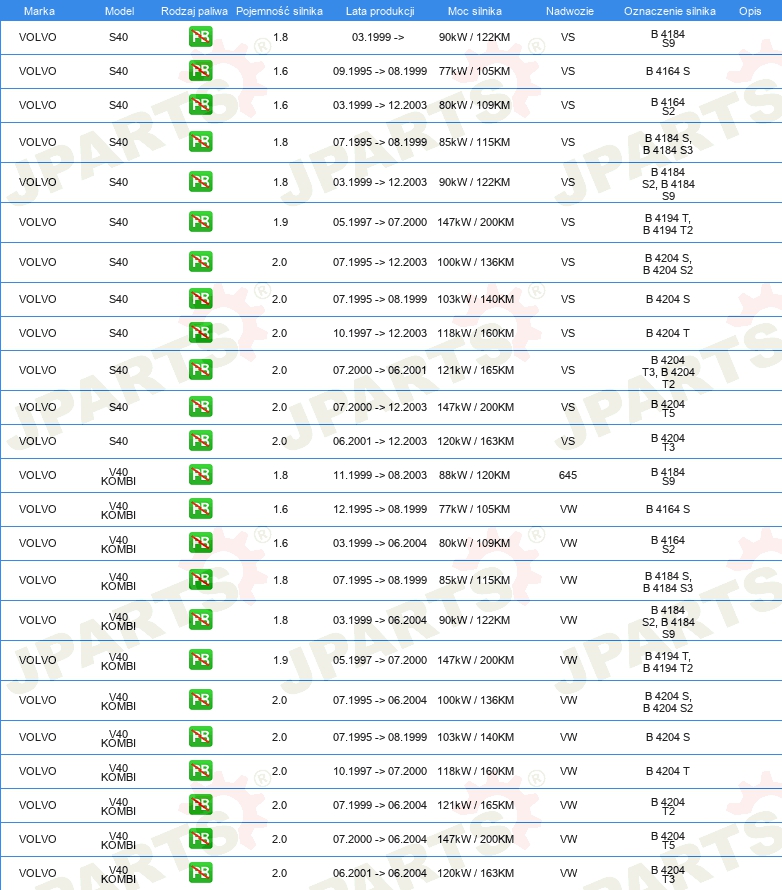The height and width of the screenshot is (890, 782).
Task: Click petrol icon in S40 85kW / 115KM row
Action: 201,142
